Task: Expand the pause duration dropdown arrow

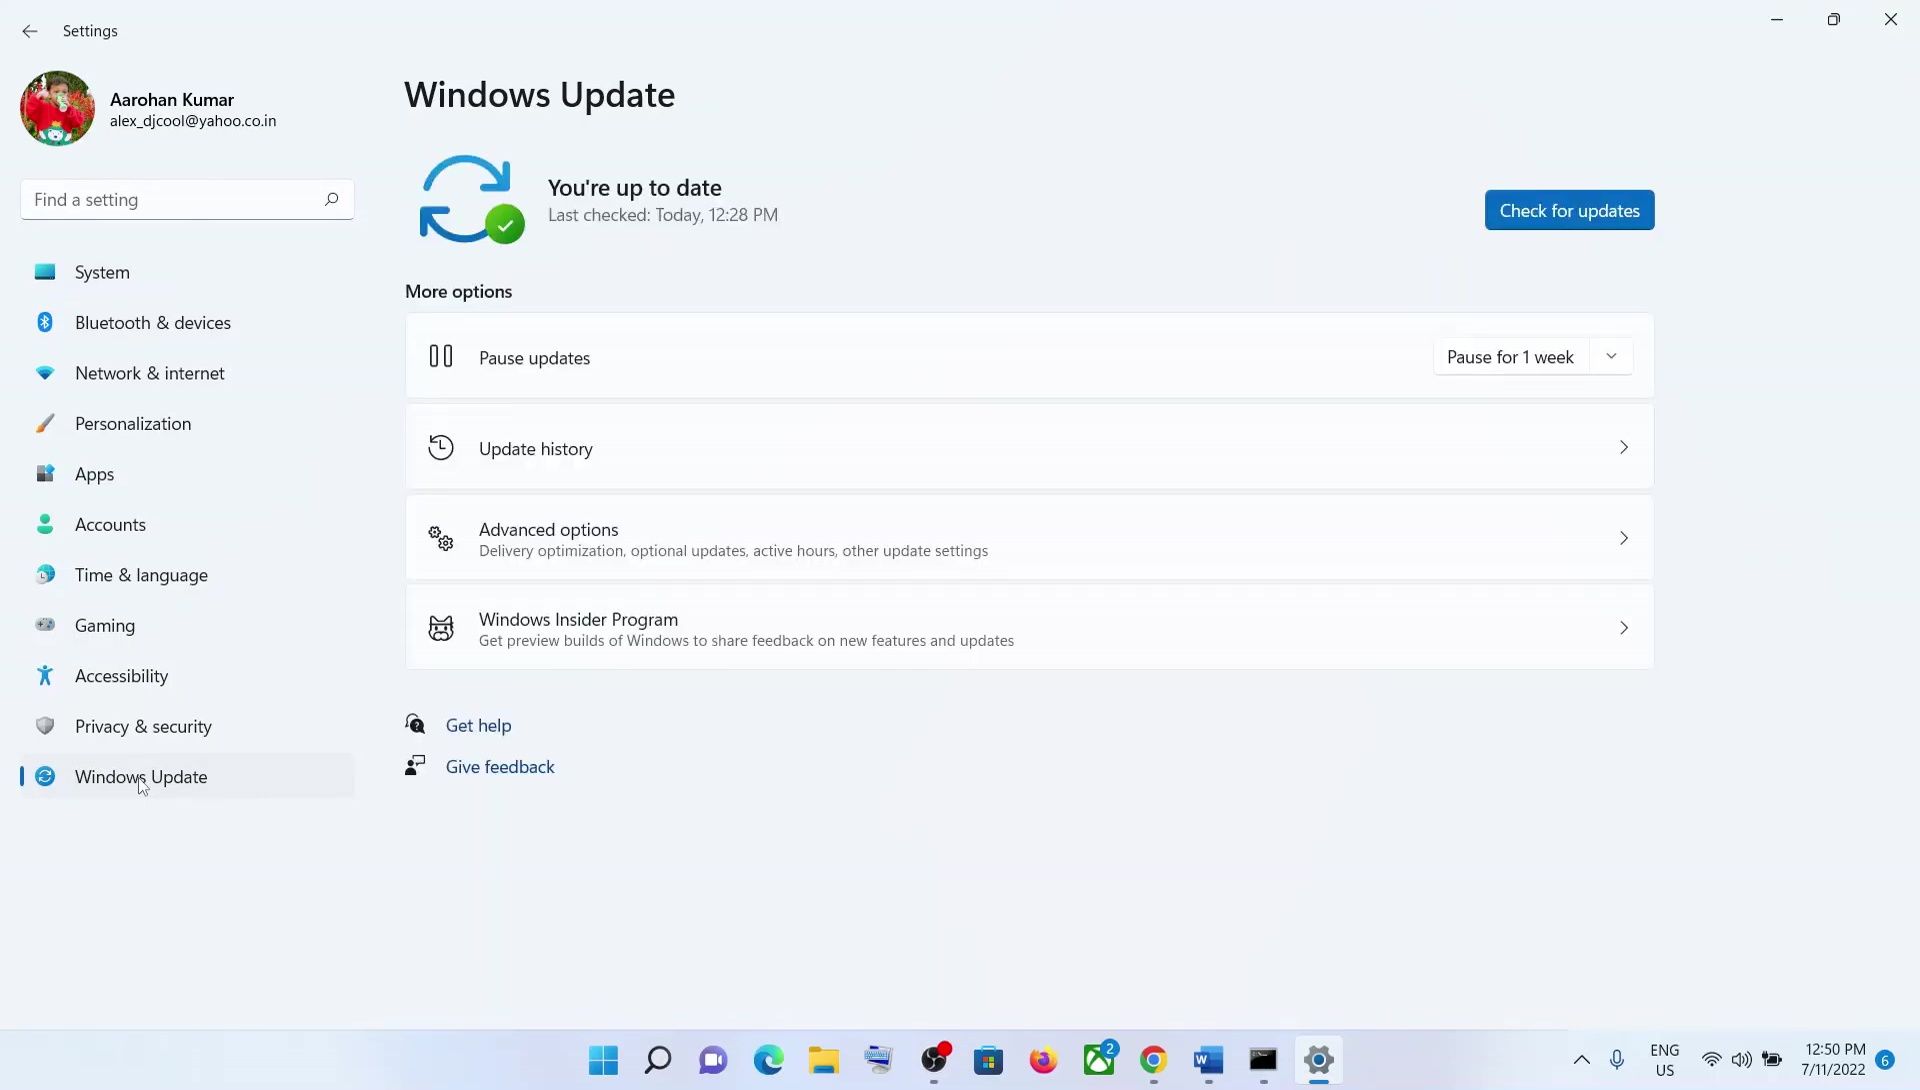Action: (1611, 357)
